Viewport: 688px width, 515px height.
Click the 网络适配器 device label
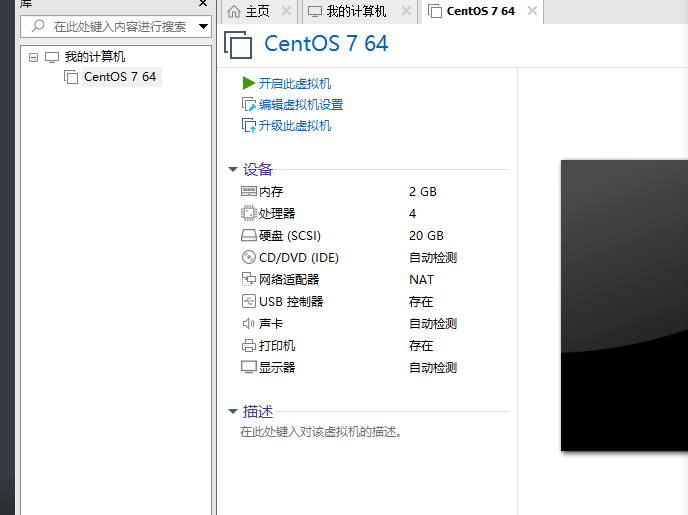click(x=289, y=279)
